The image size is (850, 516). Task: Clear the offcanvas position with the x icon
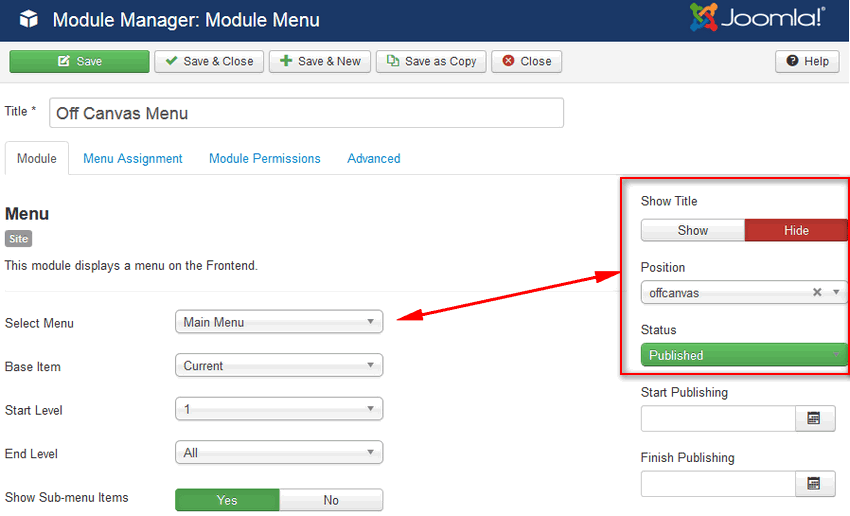(817, 293)
